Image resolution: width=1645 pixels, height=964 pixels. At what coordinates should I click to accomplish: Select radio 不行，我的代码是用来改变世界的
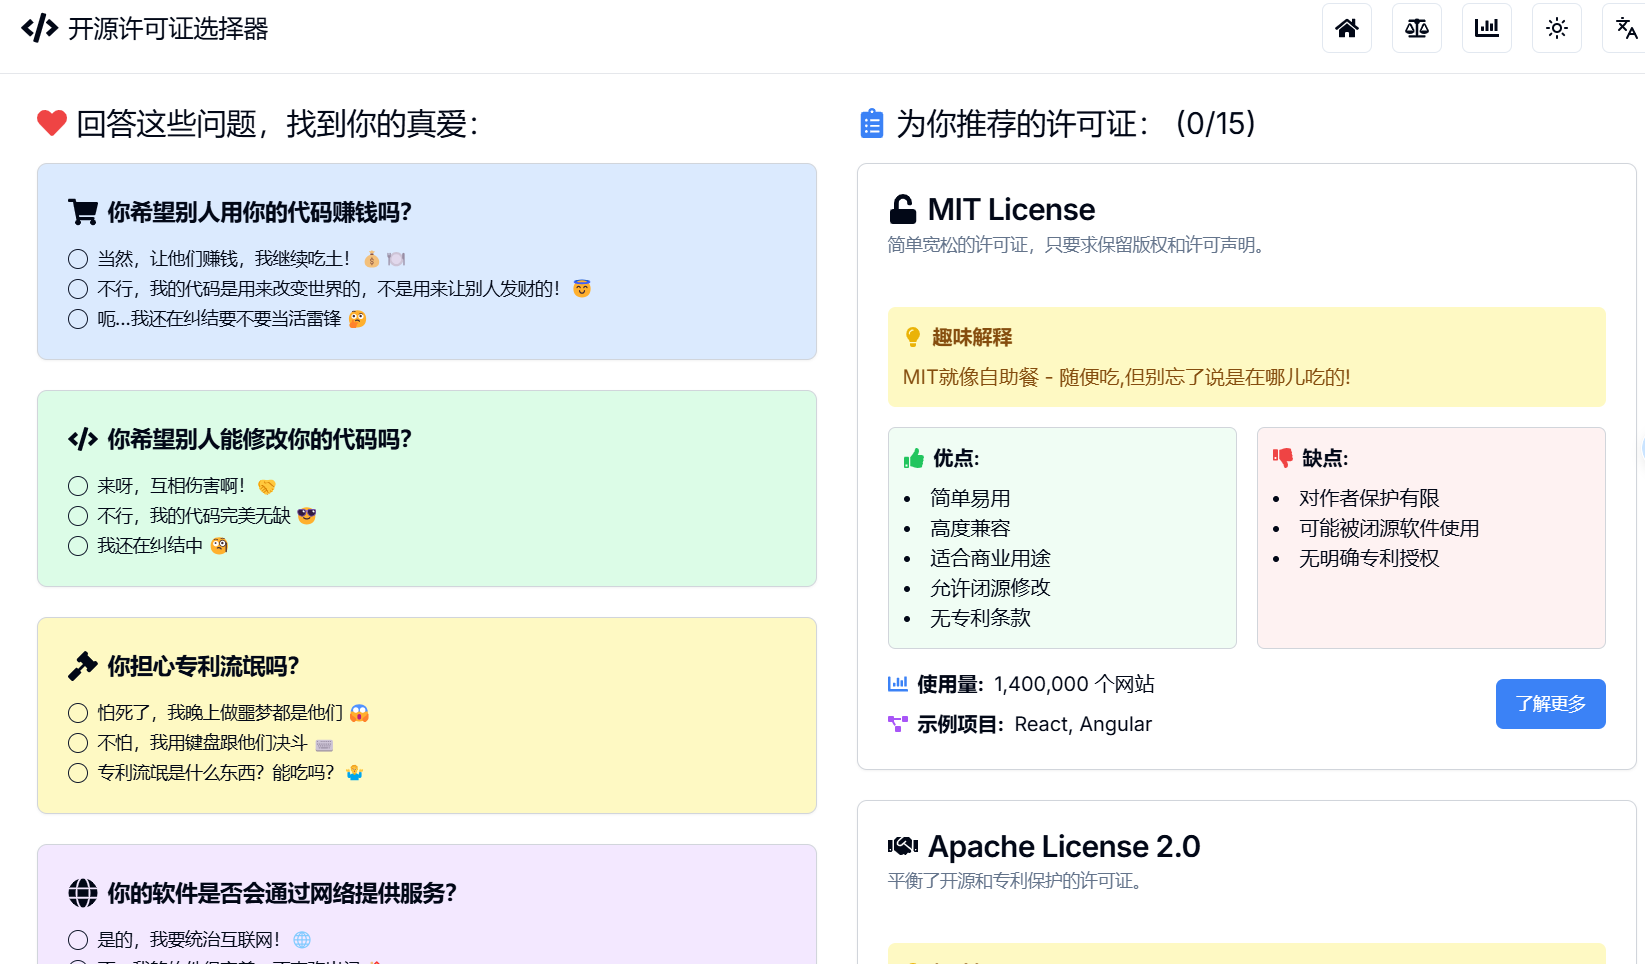coord(78,289)
